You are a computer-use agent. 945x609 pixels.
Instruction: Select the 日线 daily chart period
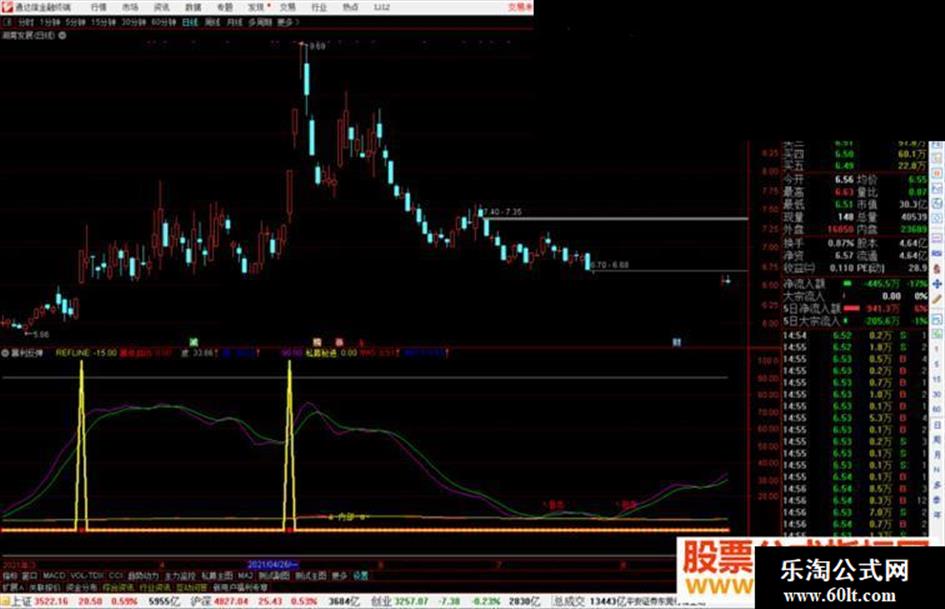tap(190, 22)
